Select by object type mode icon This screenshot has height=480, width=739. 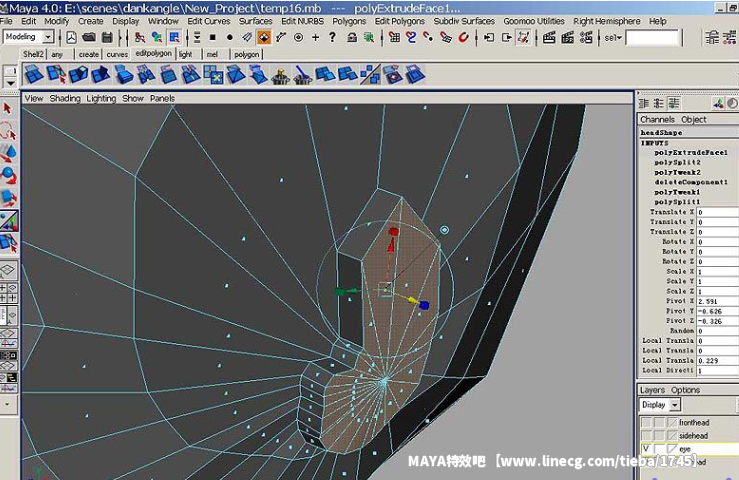point(157,37)
